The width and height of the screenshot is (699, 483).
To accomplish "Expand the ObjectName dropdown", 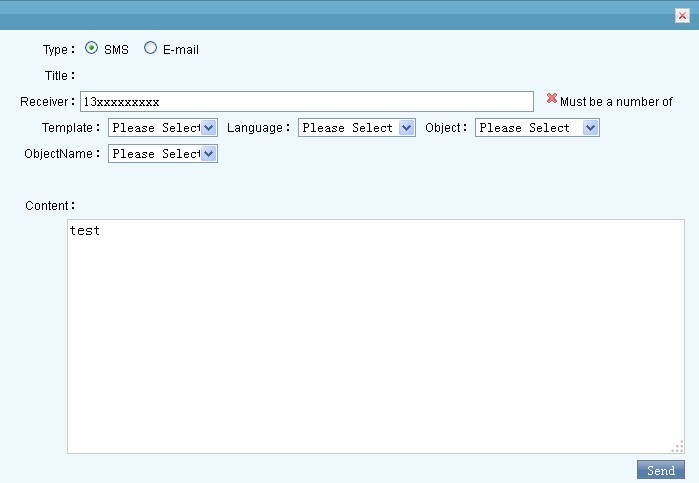I will [x=163, y=154].
